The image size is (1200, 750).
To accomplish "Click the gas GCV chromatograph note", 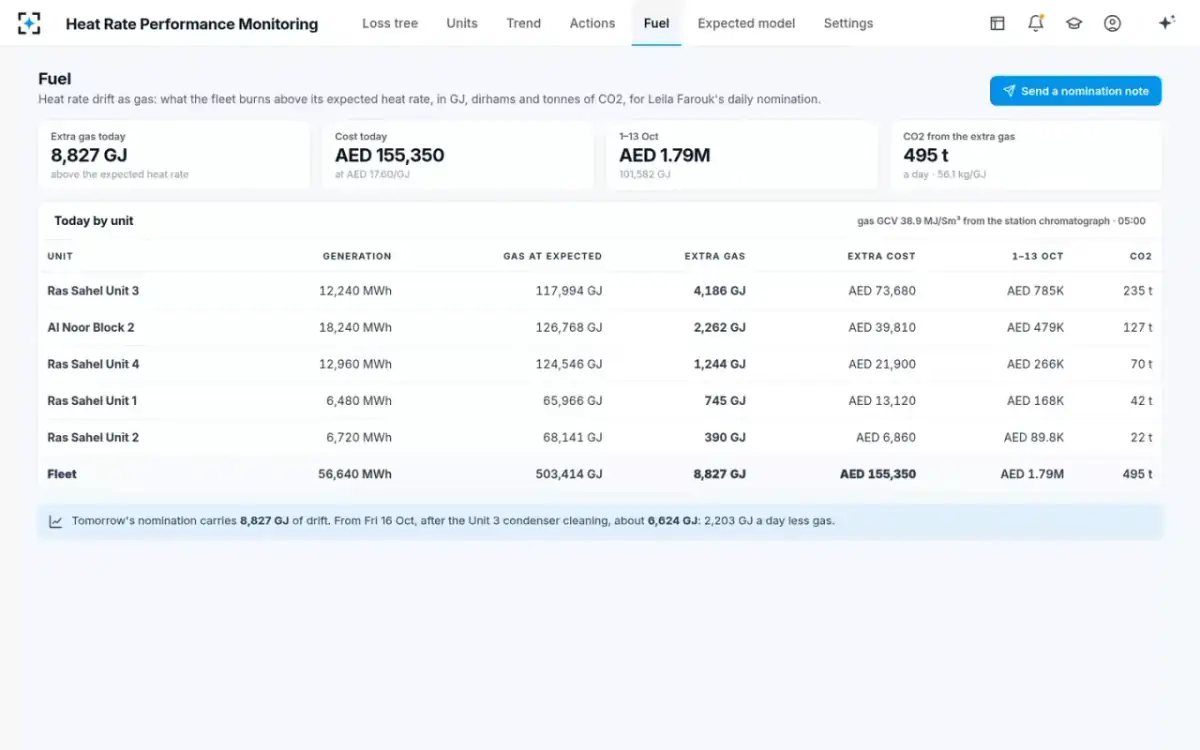I will tap(1001, 221).
